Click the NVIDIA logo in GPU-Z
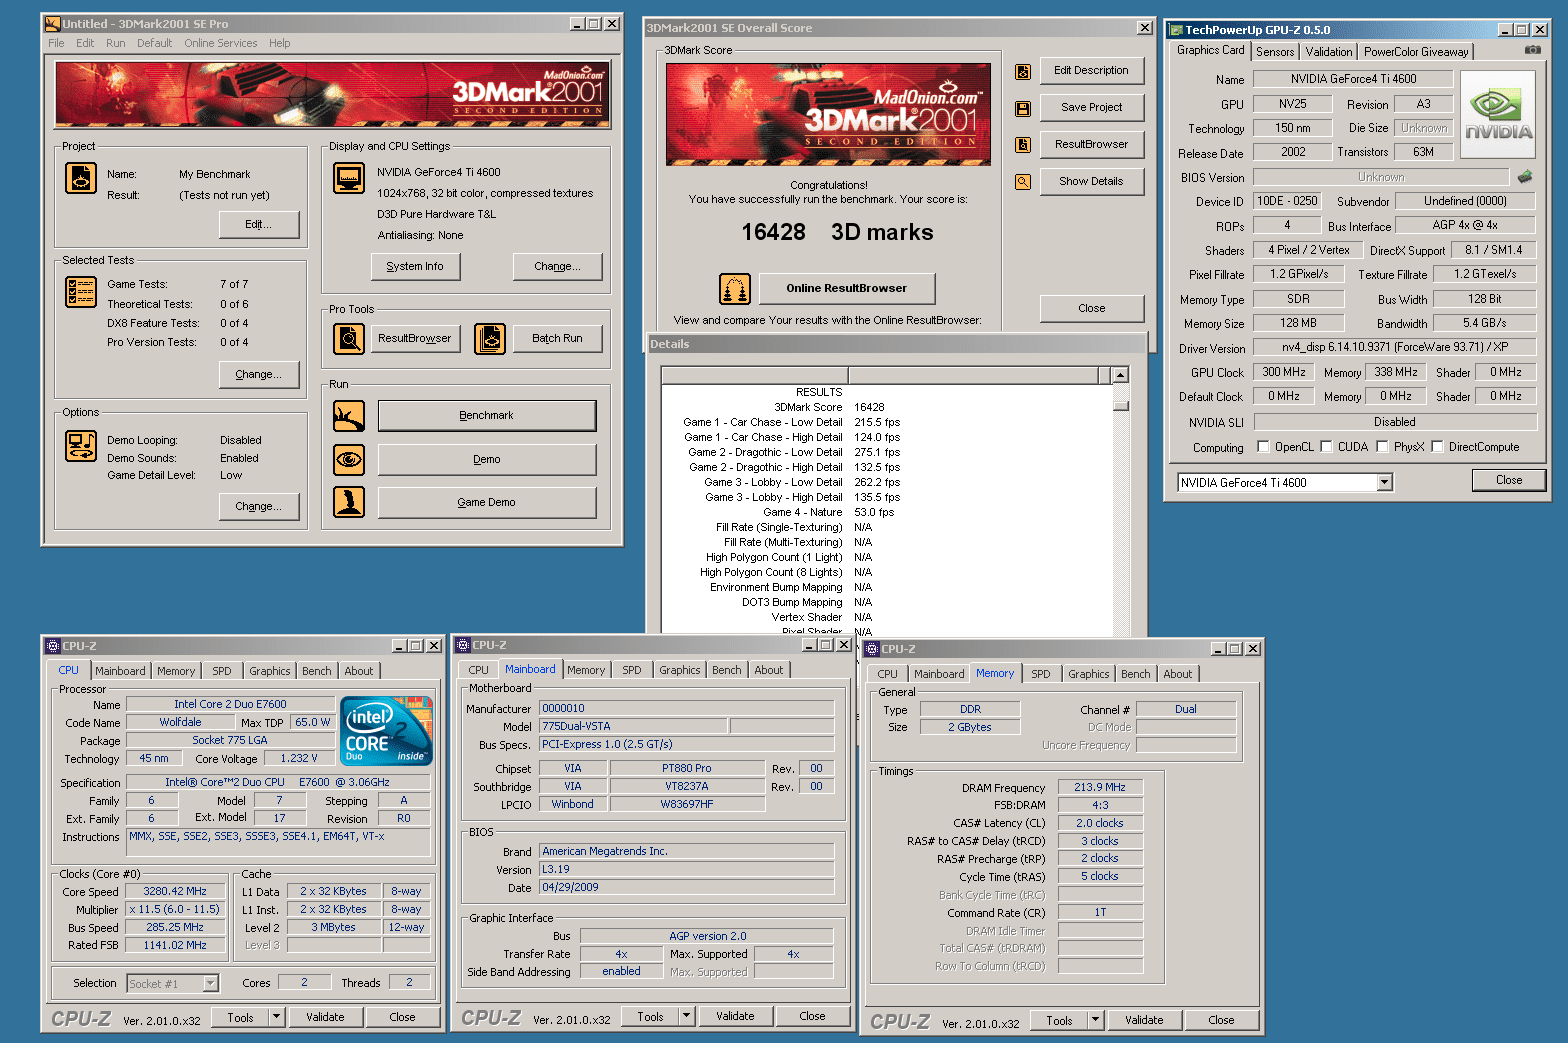This screenshot has width=1568, height=1043. point(1498,114)
